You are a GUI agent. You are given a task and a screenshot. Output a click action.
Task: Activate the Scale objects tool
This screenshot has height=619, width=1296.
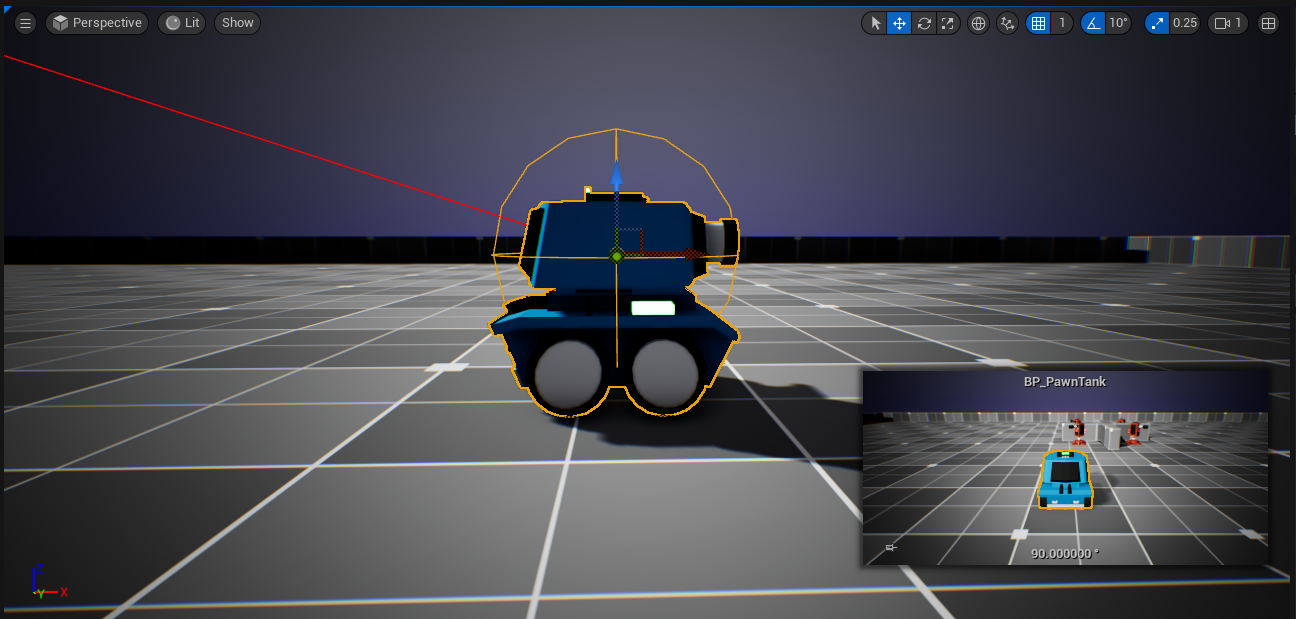point(948,23)
